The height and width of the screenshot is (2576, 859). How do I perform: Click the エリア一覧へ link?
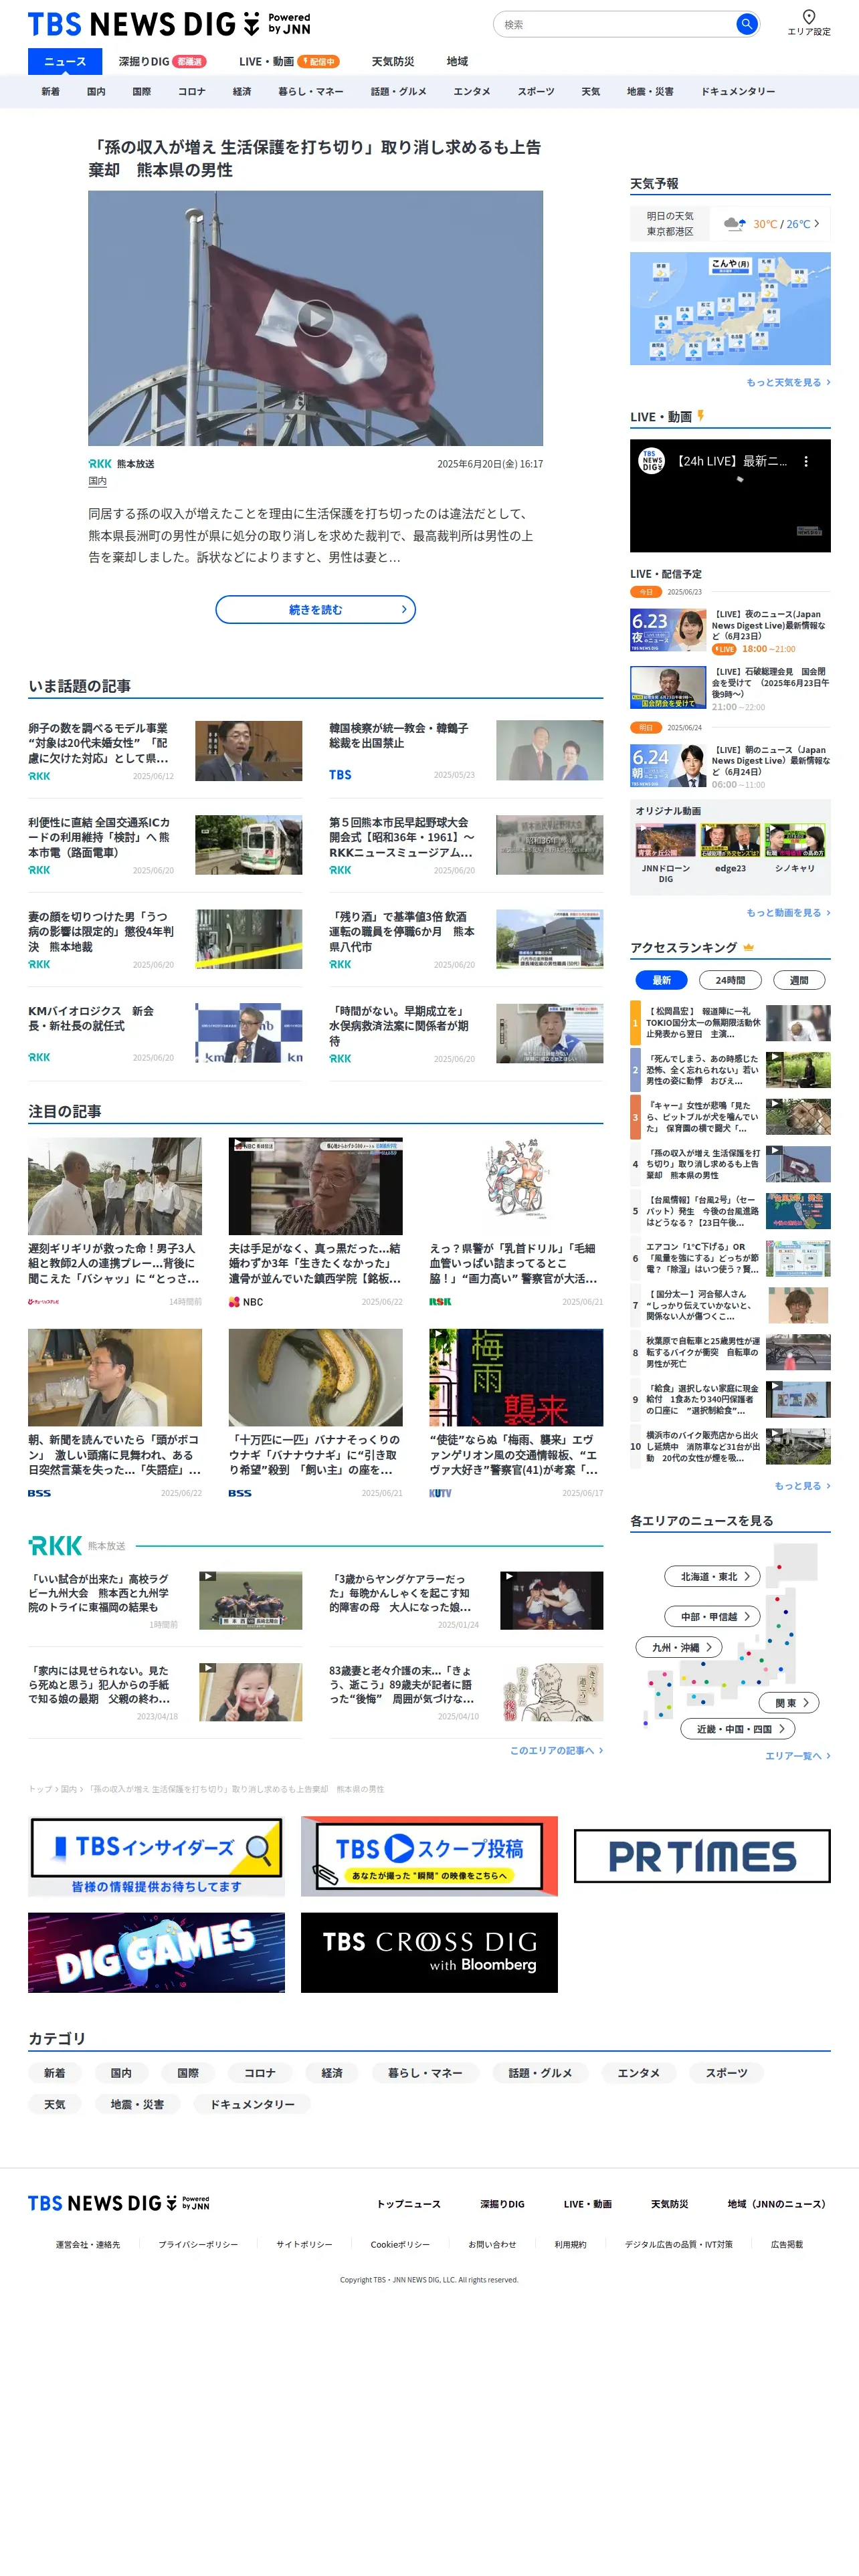pos(797,1755)
